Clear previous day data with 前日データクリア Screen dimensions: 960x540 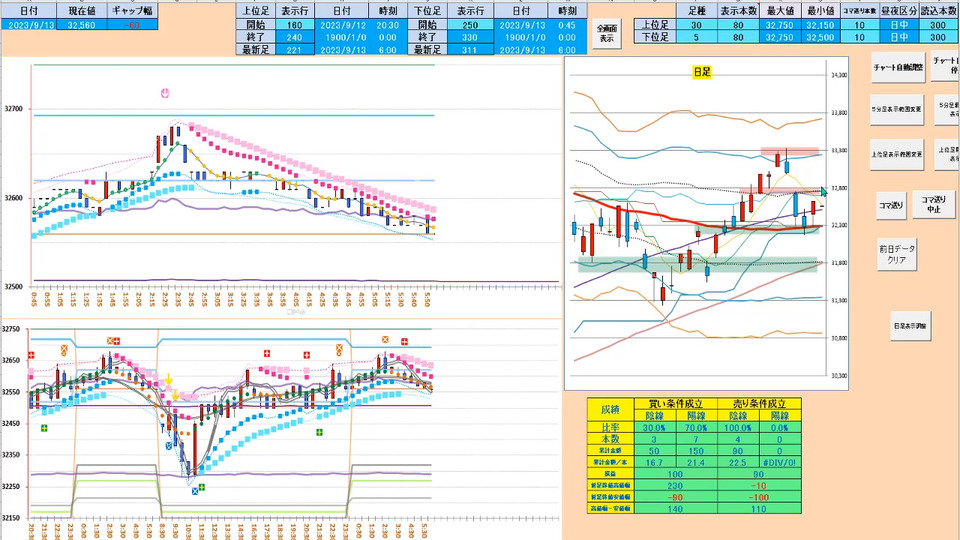pyautogui.click(x=897, y=254)
